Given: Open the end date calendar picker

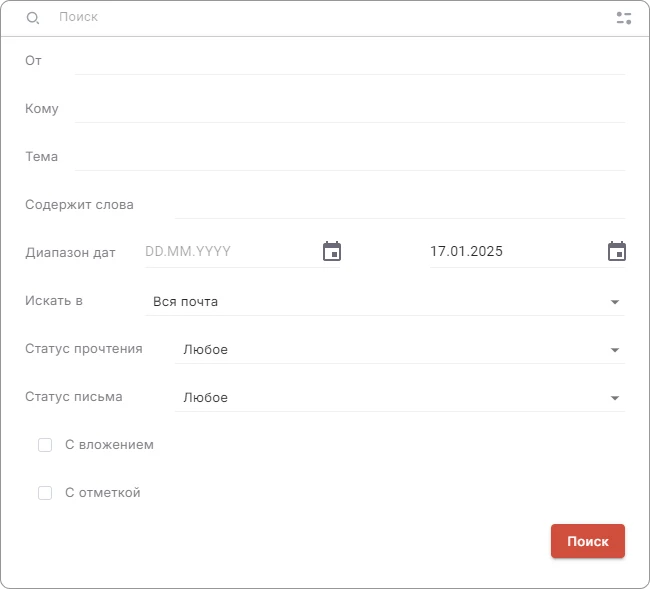Looking at the screenshot, I should click(x=617, y=252).
